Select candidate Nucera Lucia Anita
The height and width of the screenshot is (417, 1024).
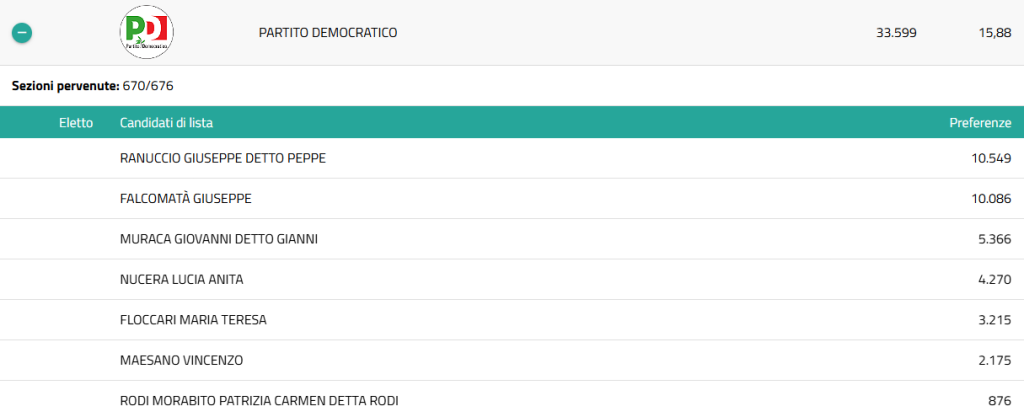(x=181, y=279)
